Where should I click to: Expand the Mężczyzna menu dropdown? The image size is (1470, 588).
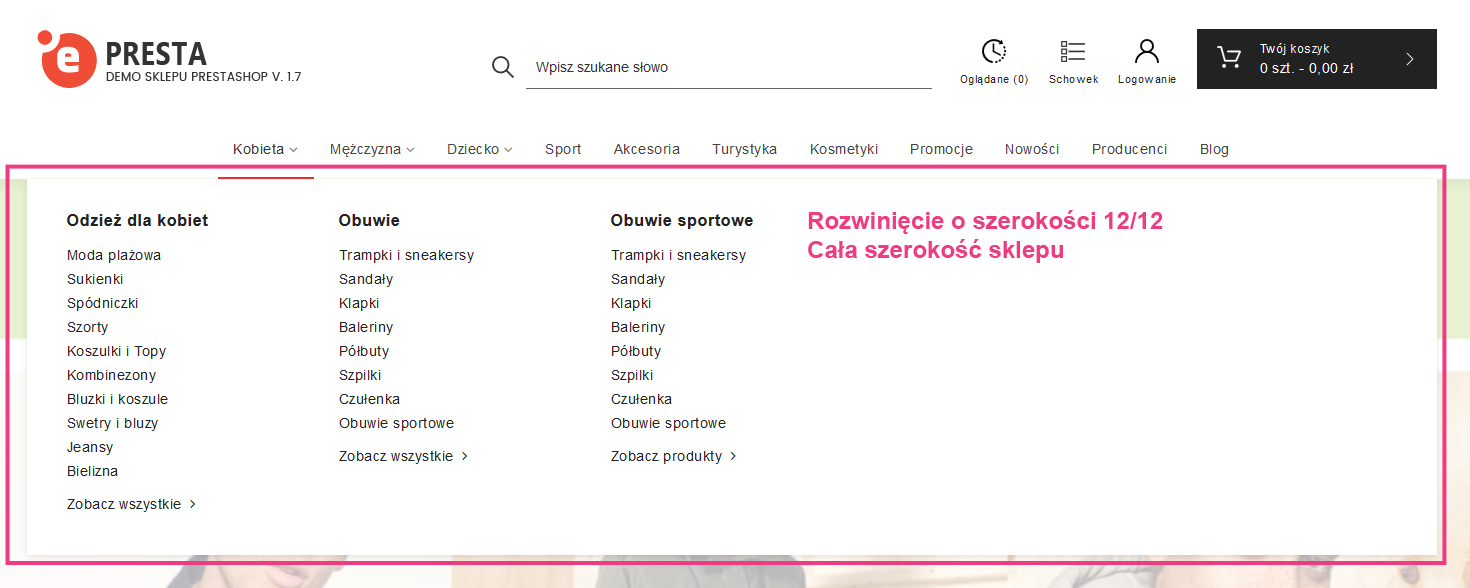[371, 149]
